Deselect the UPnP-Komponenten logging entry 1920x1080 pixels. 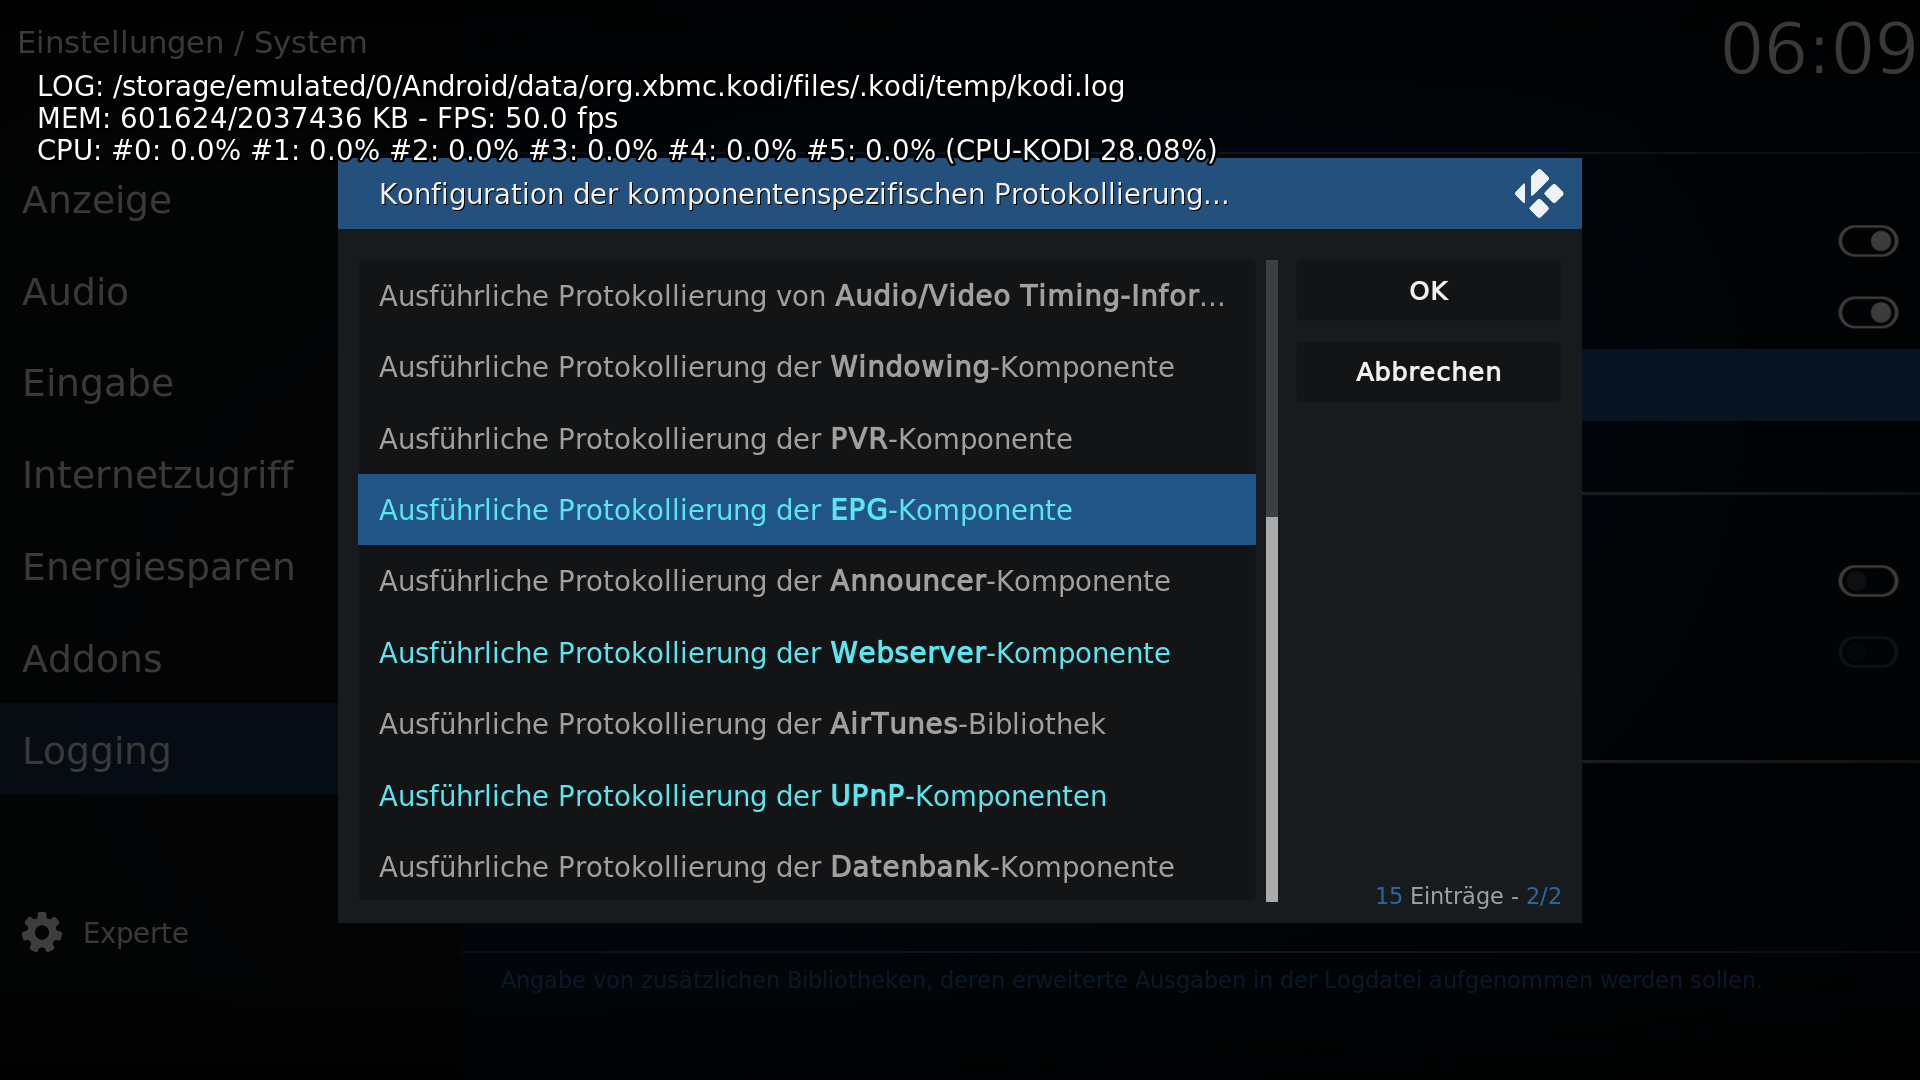807,796
